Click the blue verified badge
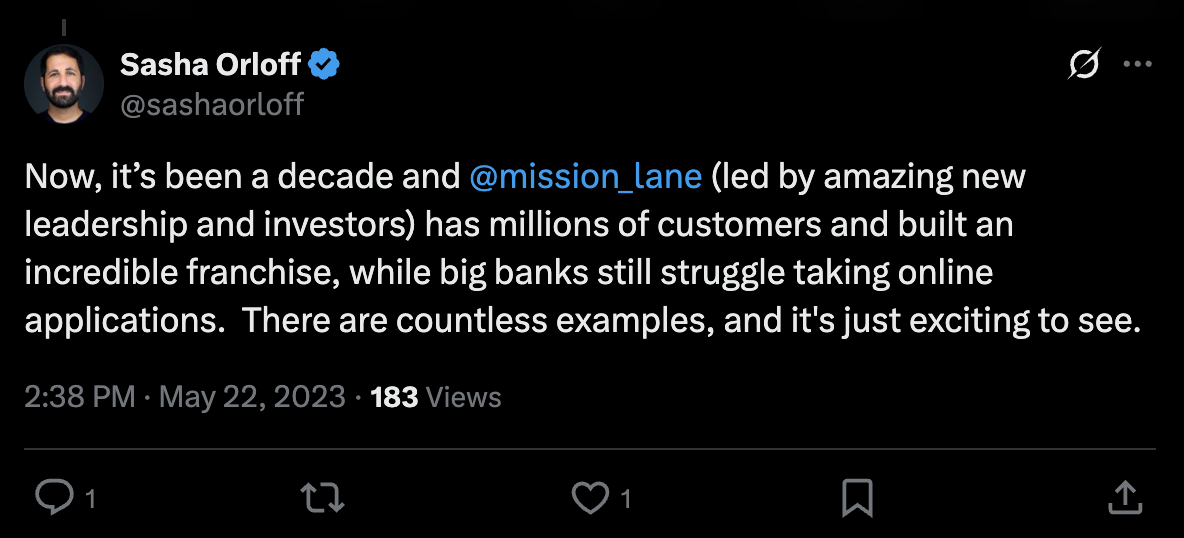The image size is (1184, 538). point(324,65)
